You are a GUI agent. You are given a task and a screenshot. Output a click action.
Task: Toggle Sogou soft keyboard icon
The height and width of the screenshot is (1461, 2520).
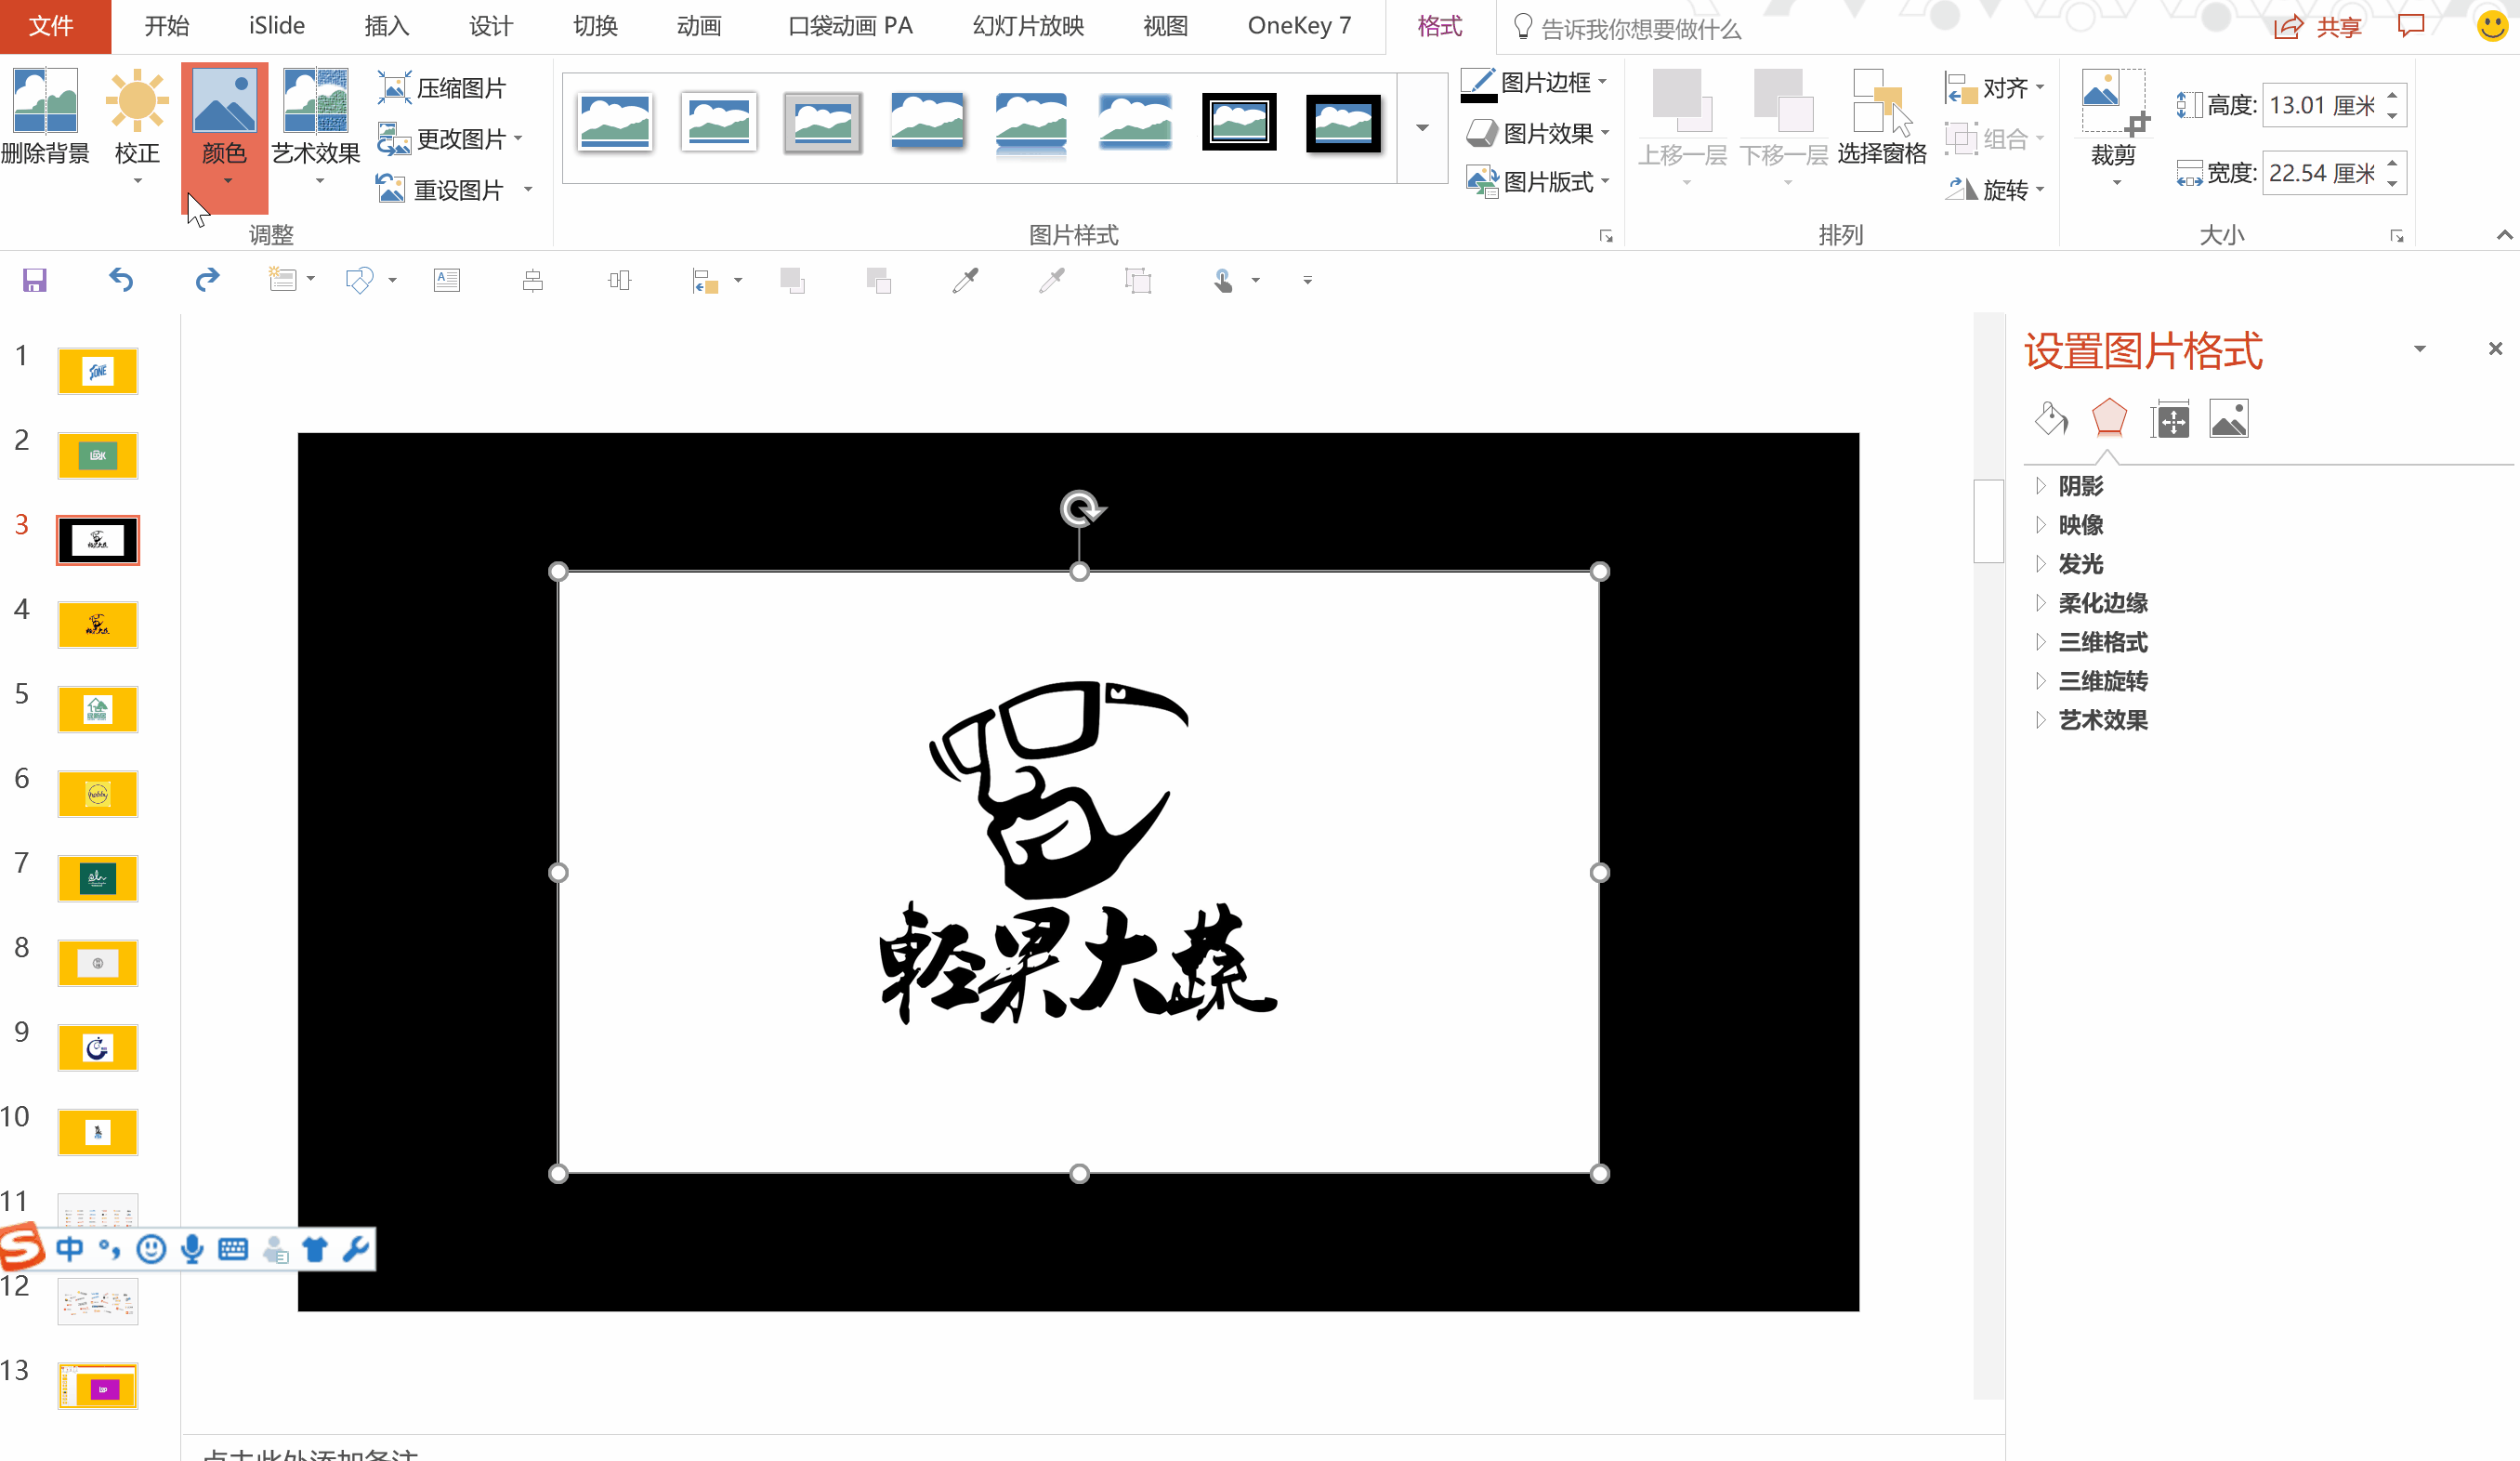(233, 1248)
